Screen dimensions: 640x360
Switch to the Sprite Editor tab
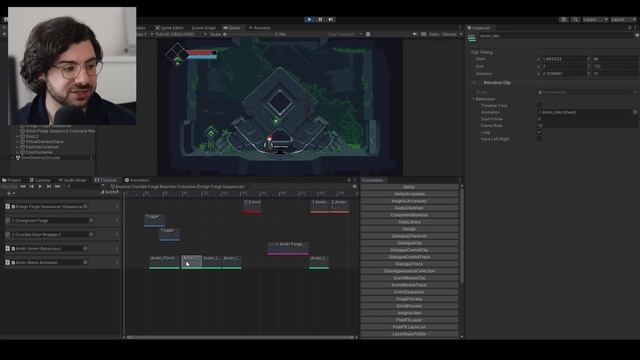169,28
